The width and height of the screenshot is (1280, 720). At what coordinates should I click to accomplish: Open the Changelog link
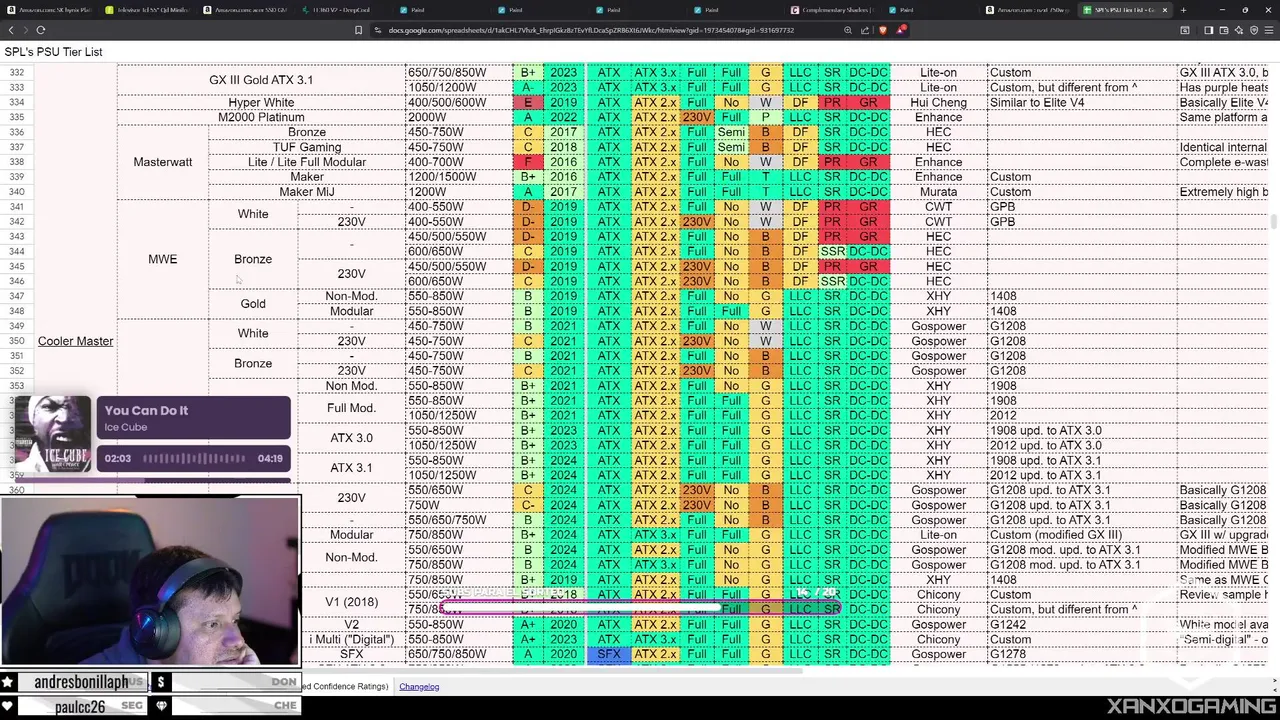(x=419, y=686)
